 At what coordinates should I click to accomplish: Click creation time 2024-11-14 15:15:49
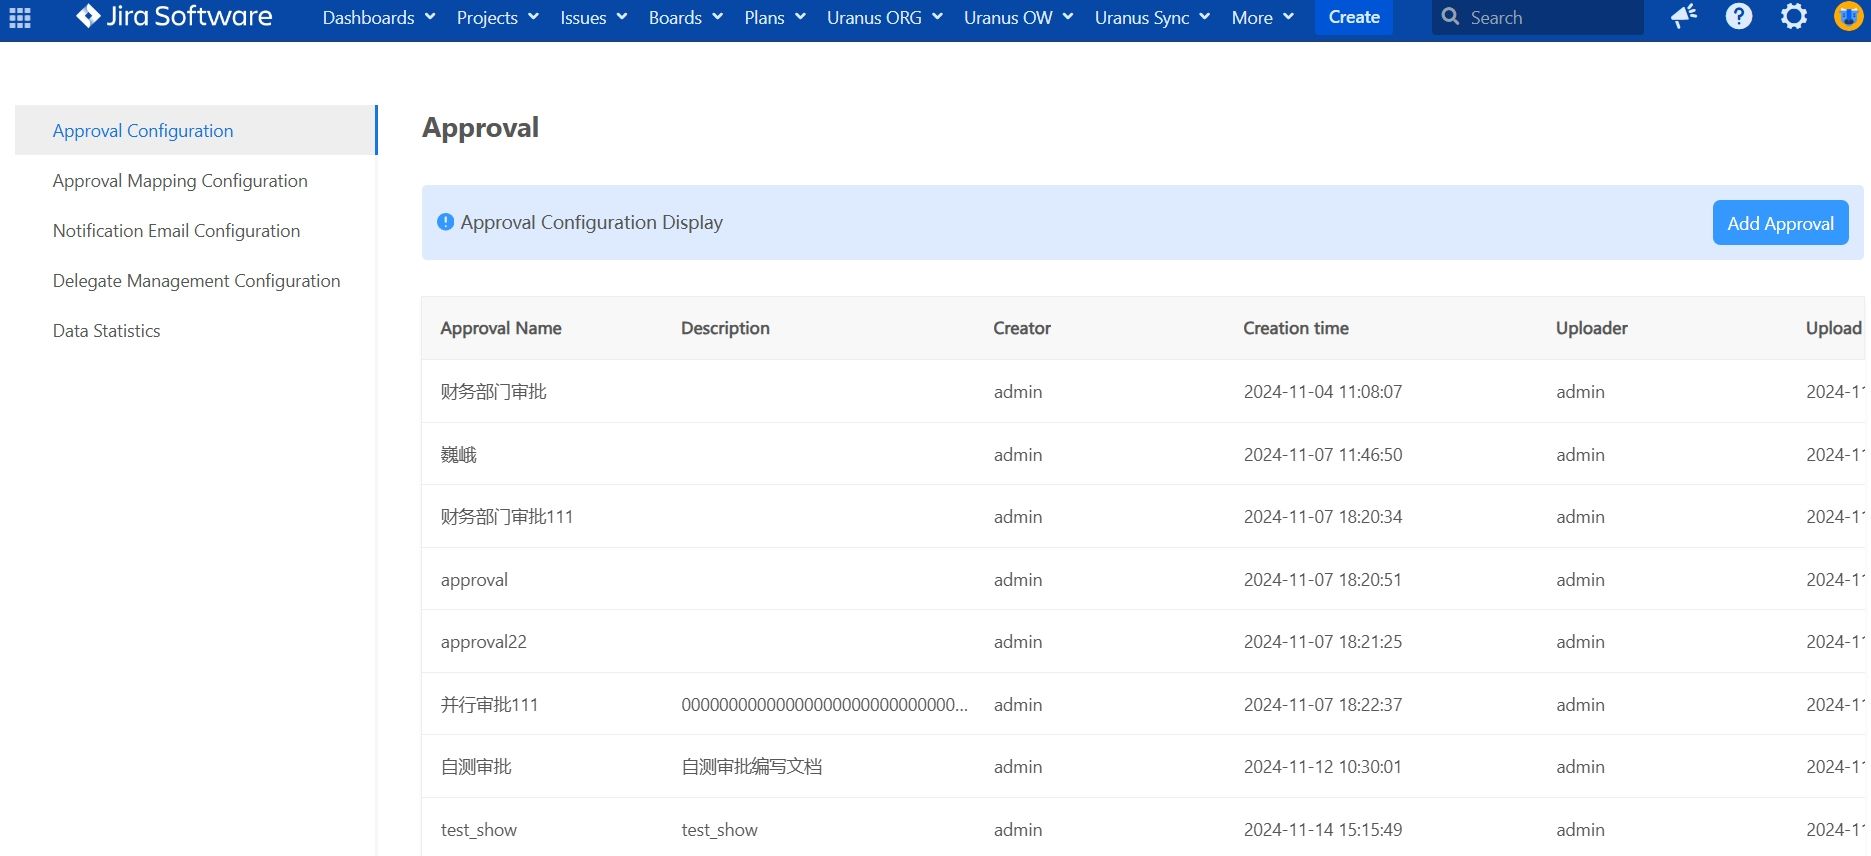[1322, 830]
